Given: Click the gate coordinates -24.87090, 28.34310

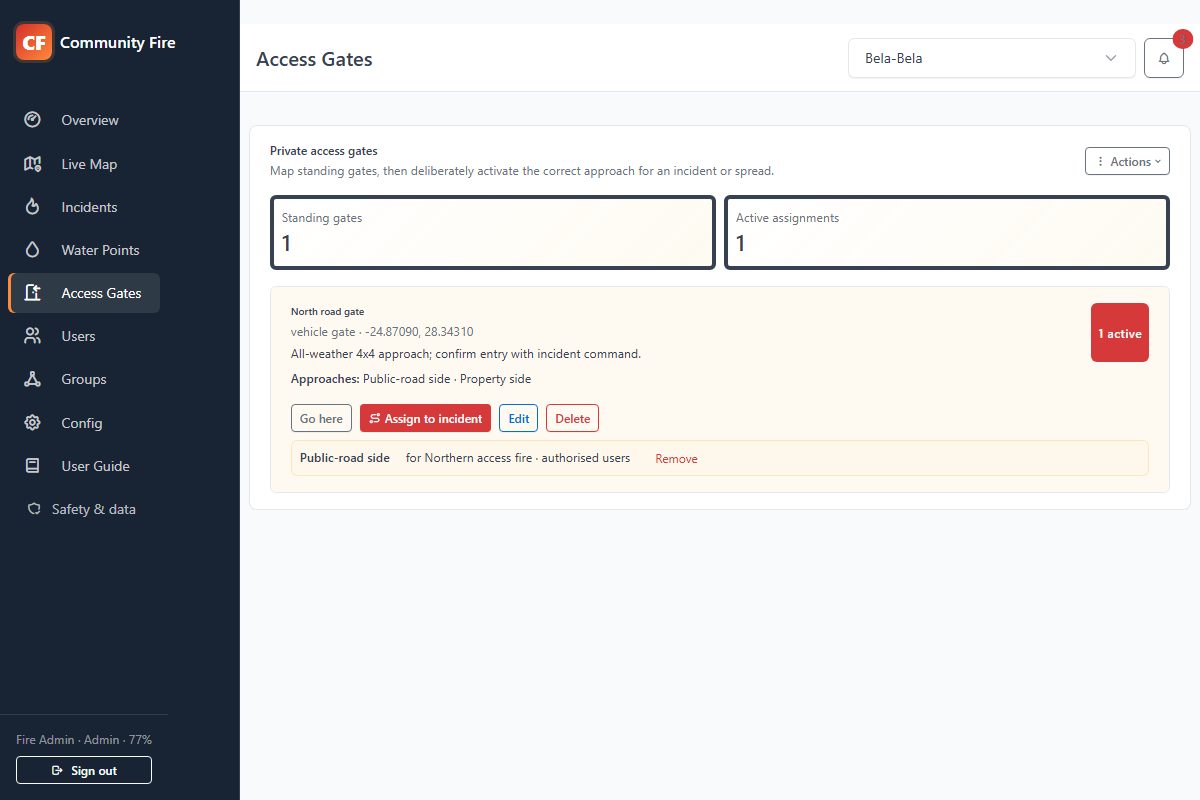Looking at the screenshot, I should click(x=419, y=332).
